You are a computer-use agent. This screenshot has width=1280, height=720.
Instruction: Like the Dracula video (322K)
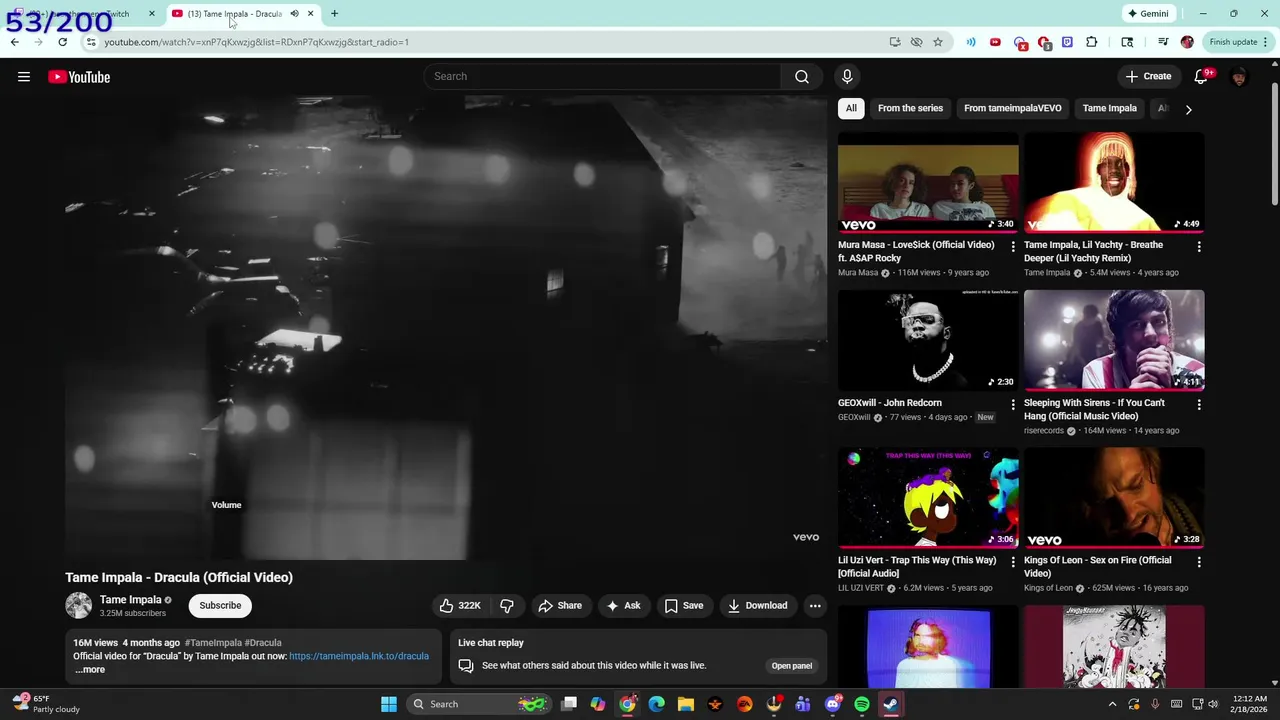[x=460, y=606]
